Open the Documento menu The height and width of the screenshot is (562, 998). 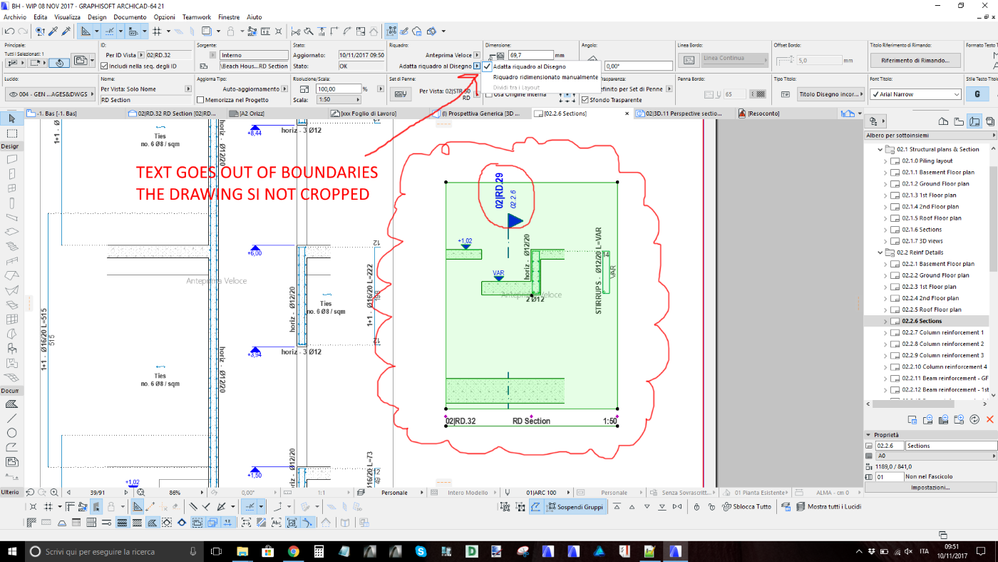(x=130, y=17)
